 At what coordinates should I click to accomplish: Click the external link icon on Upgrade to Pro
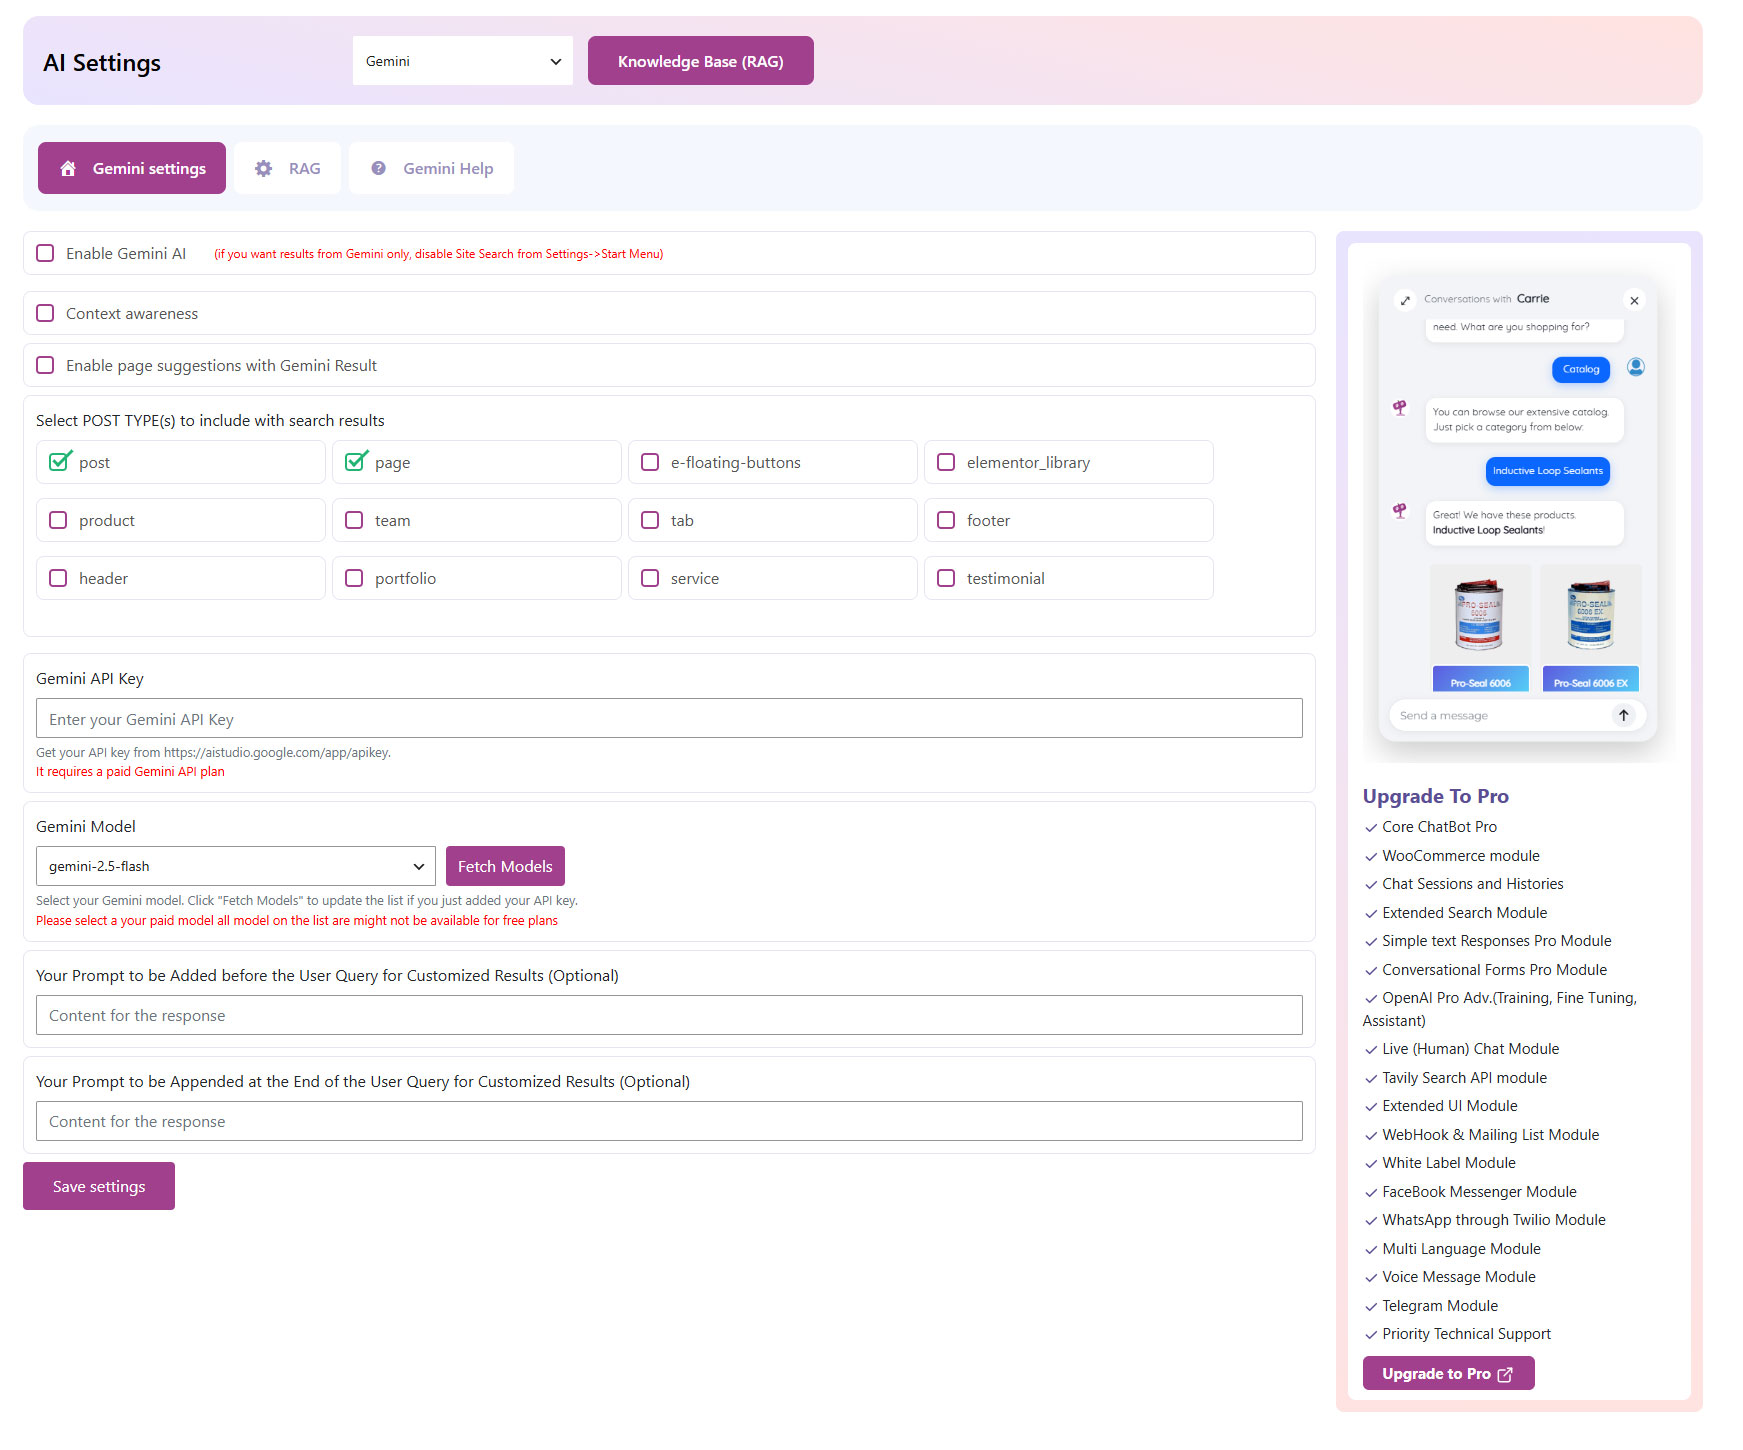tap(1505, 1374)
